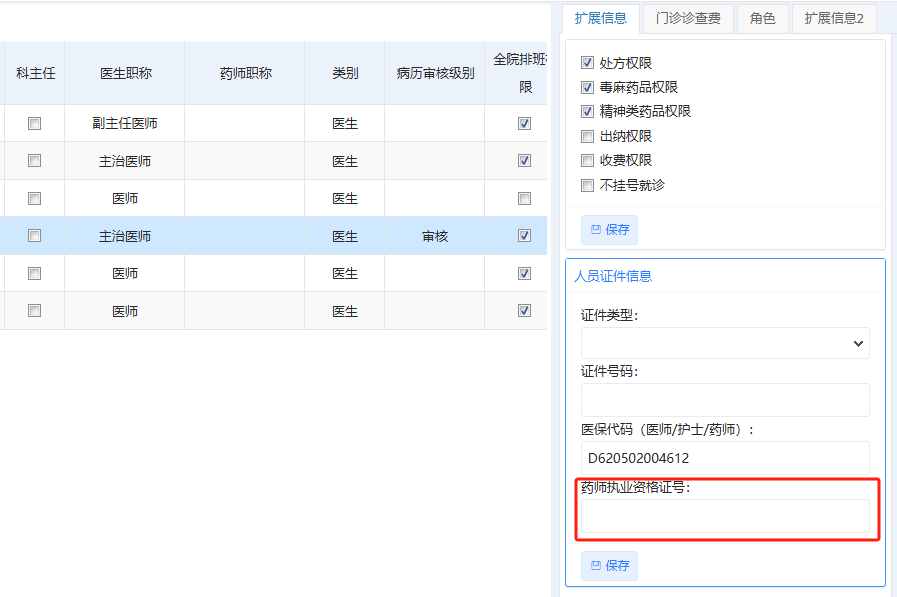Toggle the 精神类药品权限 checkbox

(x=587, y=111)
